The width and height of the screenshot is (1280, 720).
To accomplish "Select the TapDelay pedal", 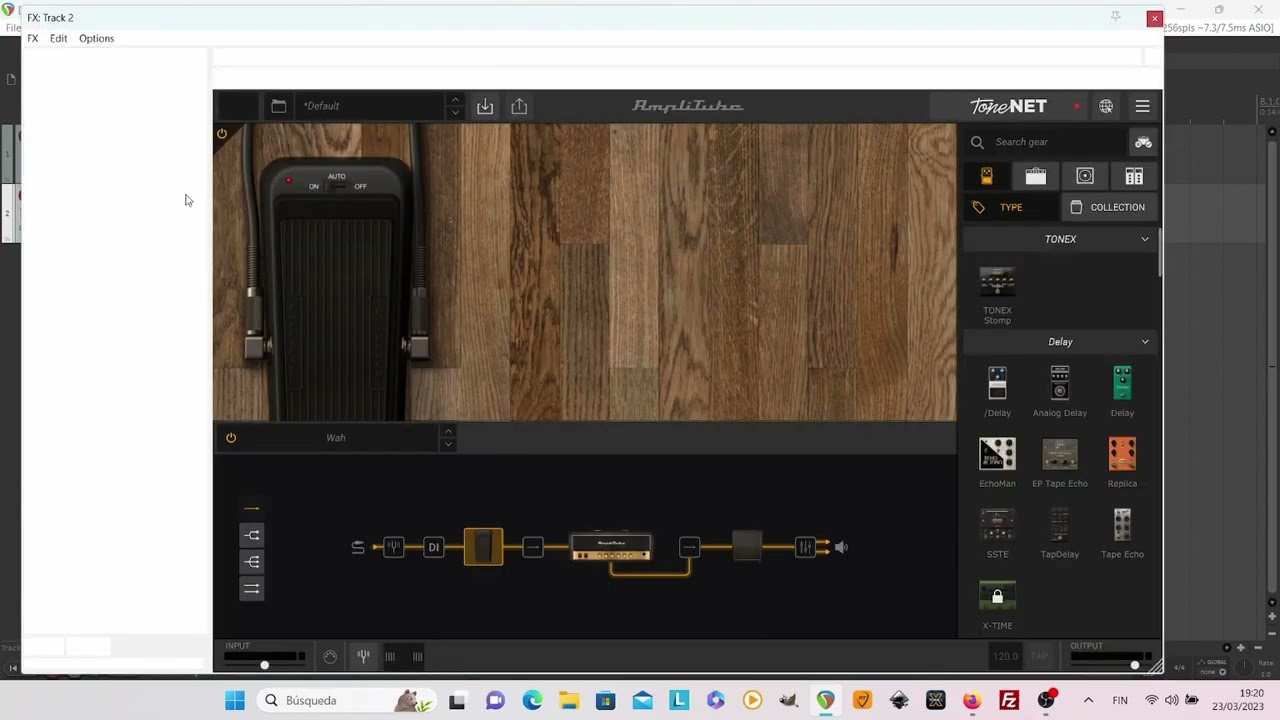I will tap(1060, 525).
